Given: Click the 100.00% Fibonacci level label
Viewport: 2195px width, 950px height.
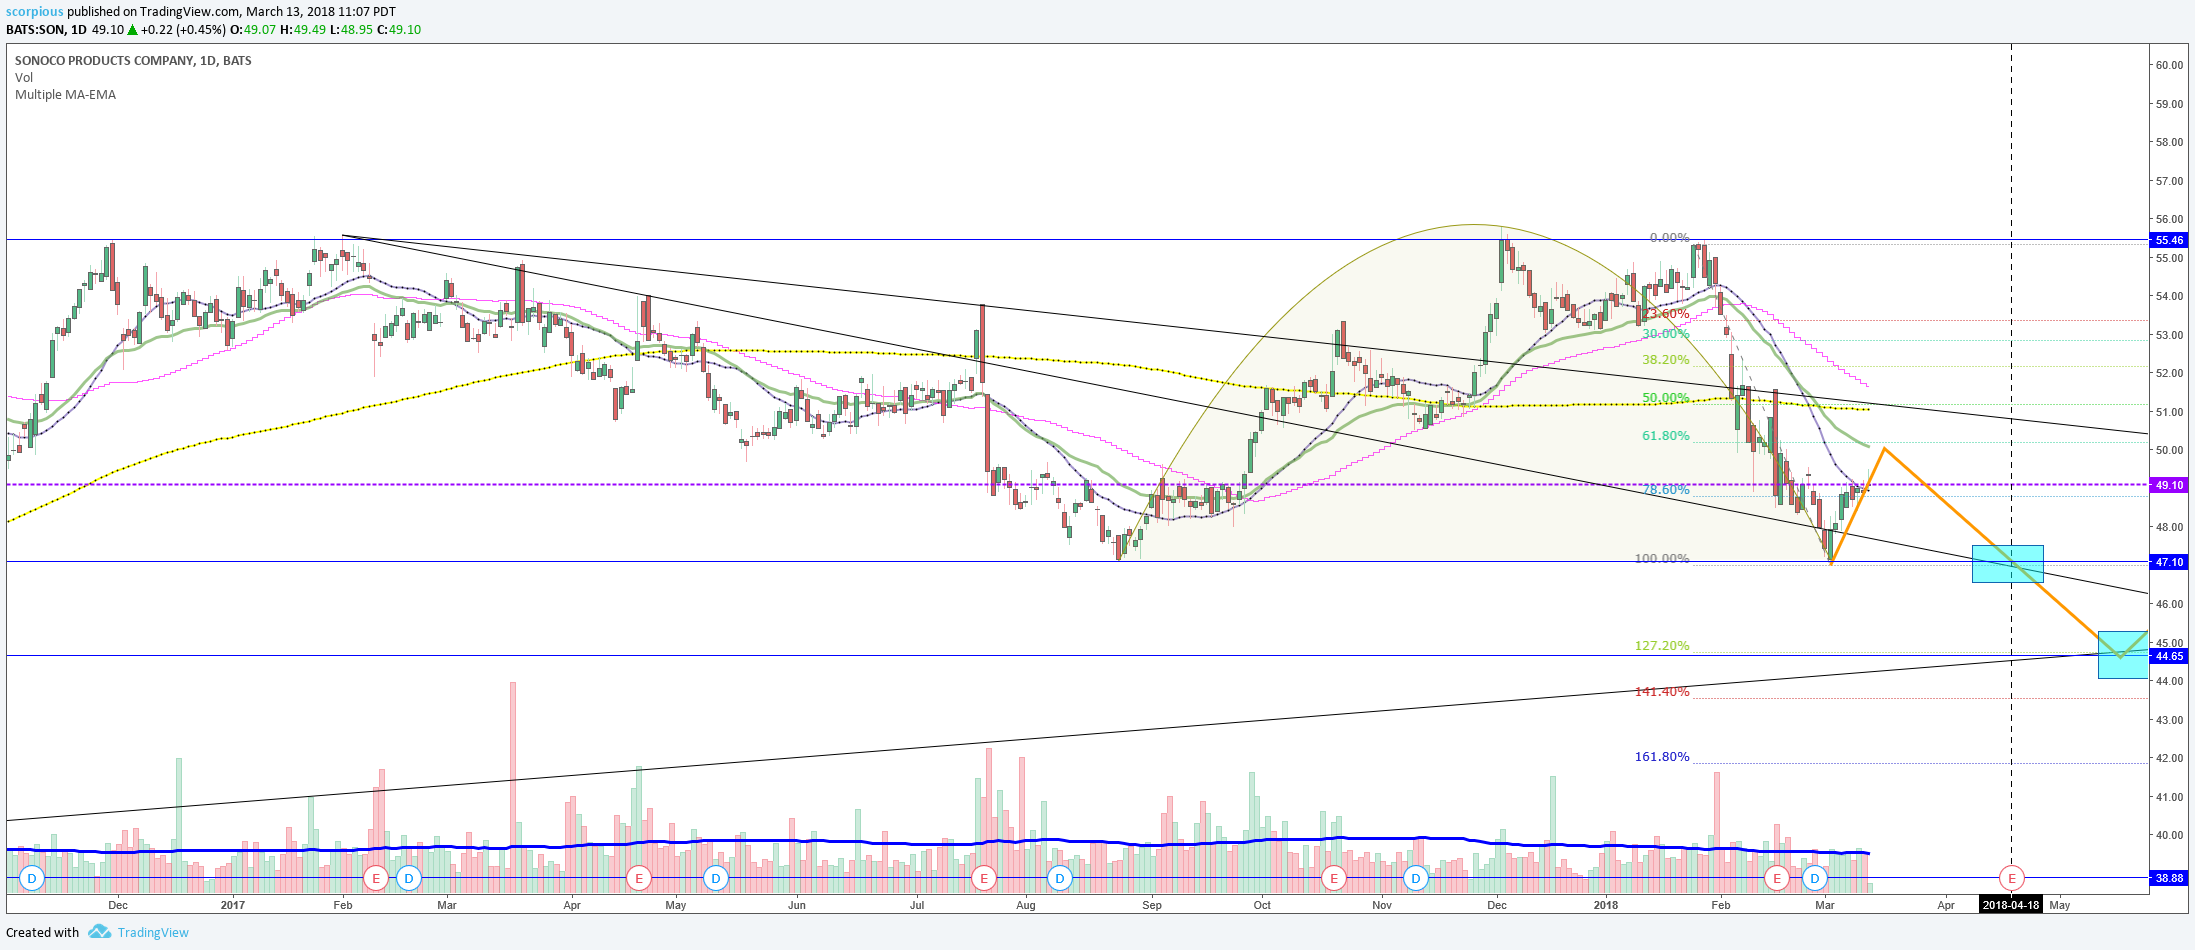Looking at the screenshot, I should point(1662,559).
